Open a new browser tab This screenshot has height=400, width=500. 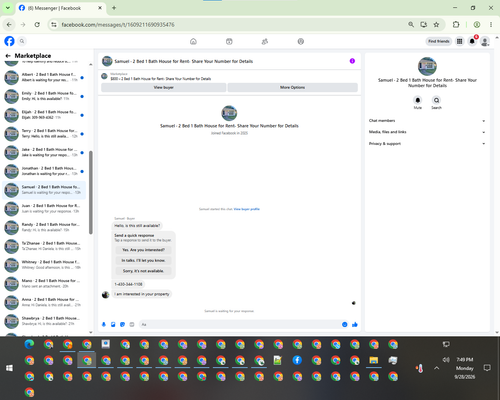pos(114,8)
